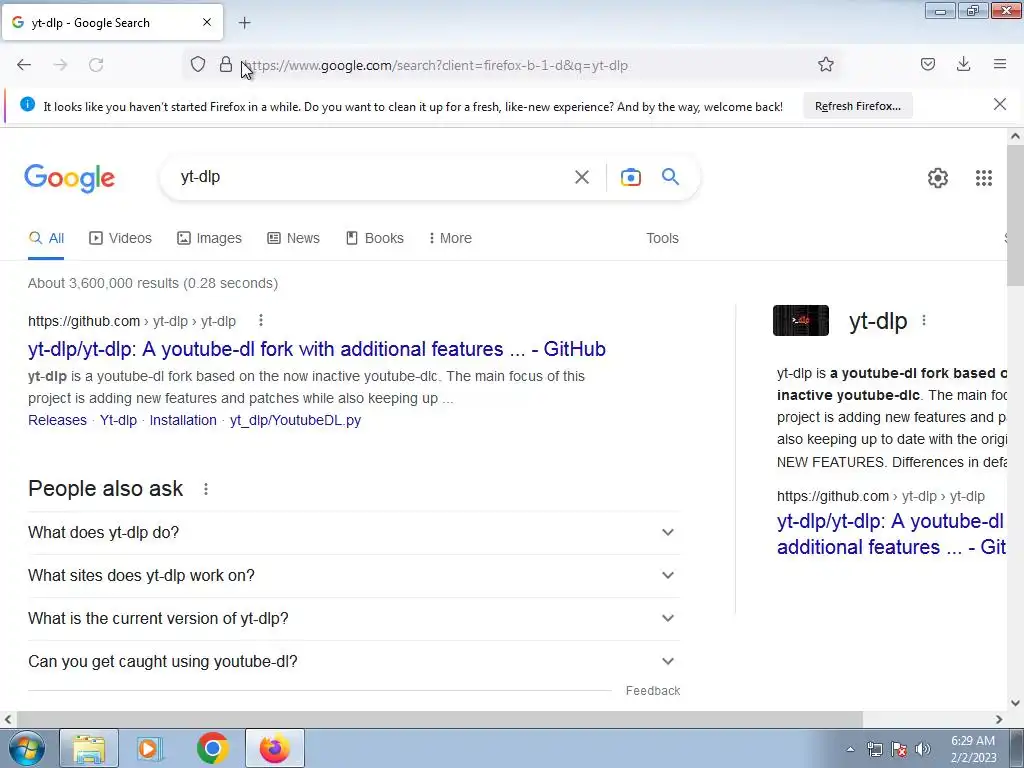This screenshot has height=768, width=1024.
Task: Open the volume speaker tray icon
Action: click(x=923, y=749)
